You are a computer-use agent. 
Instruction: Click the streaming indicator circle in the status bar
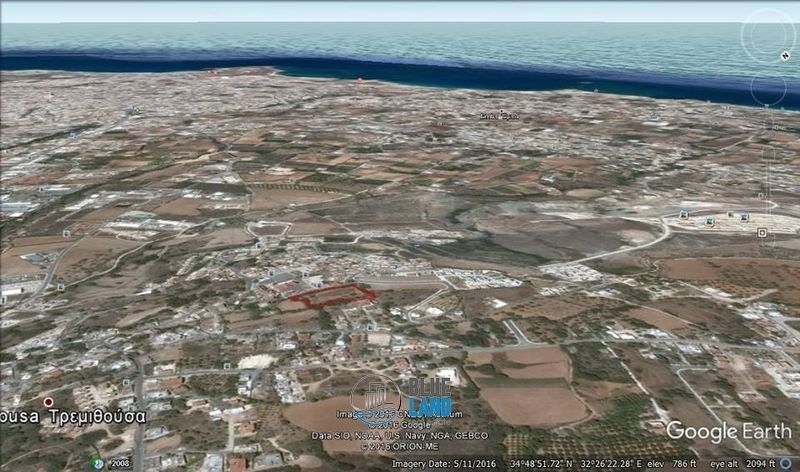point(786,463)
